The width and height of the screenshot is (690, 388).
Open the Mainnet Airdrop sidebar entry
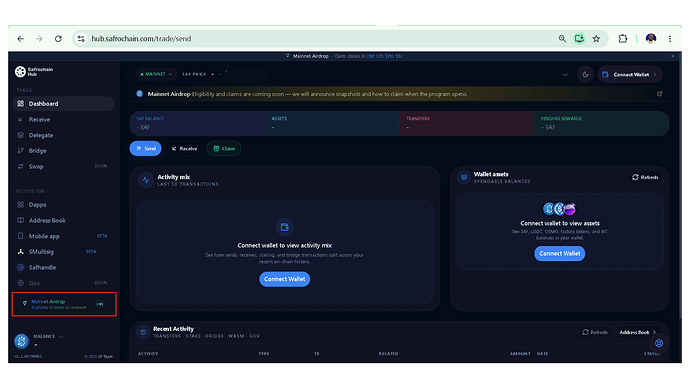[64, 304]
